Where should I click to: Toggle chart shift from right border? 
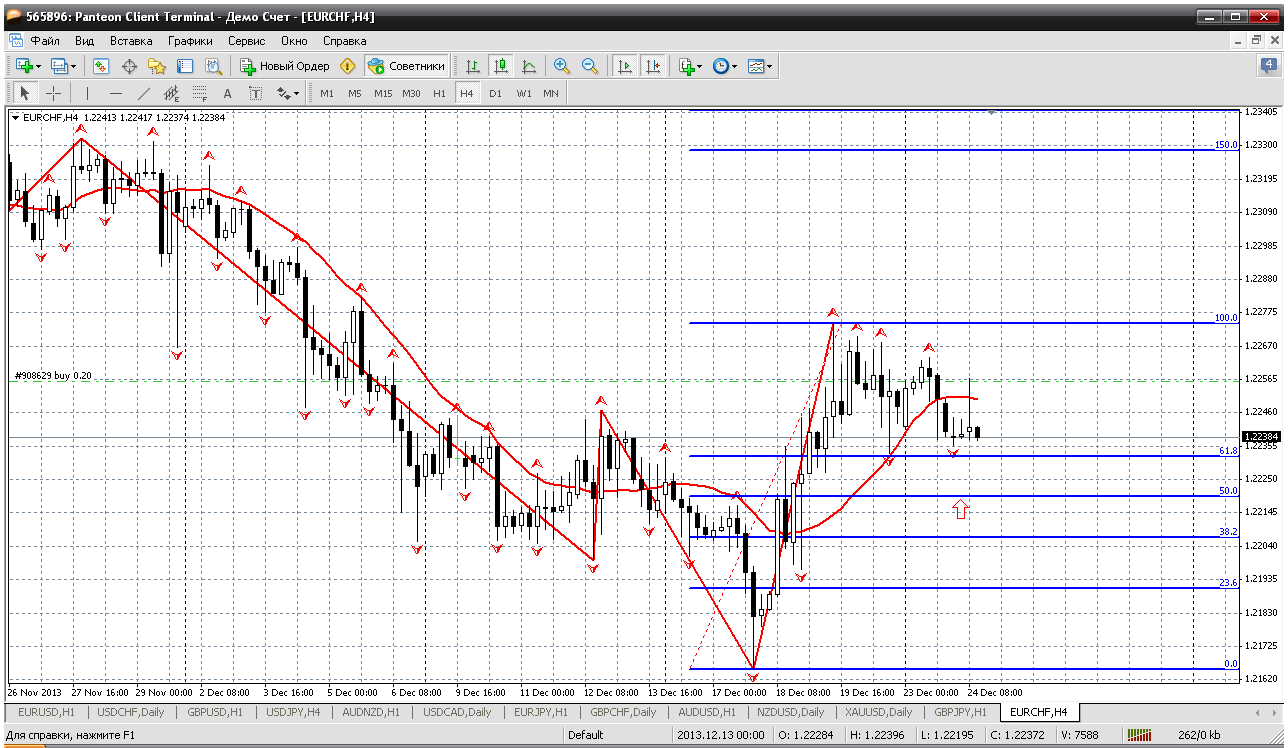point(653,66)
